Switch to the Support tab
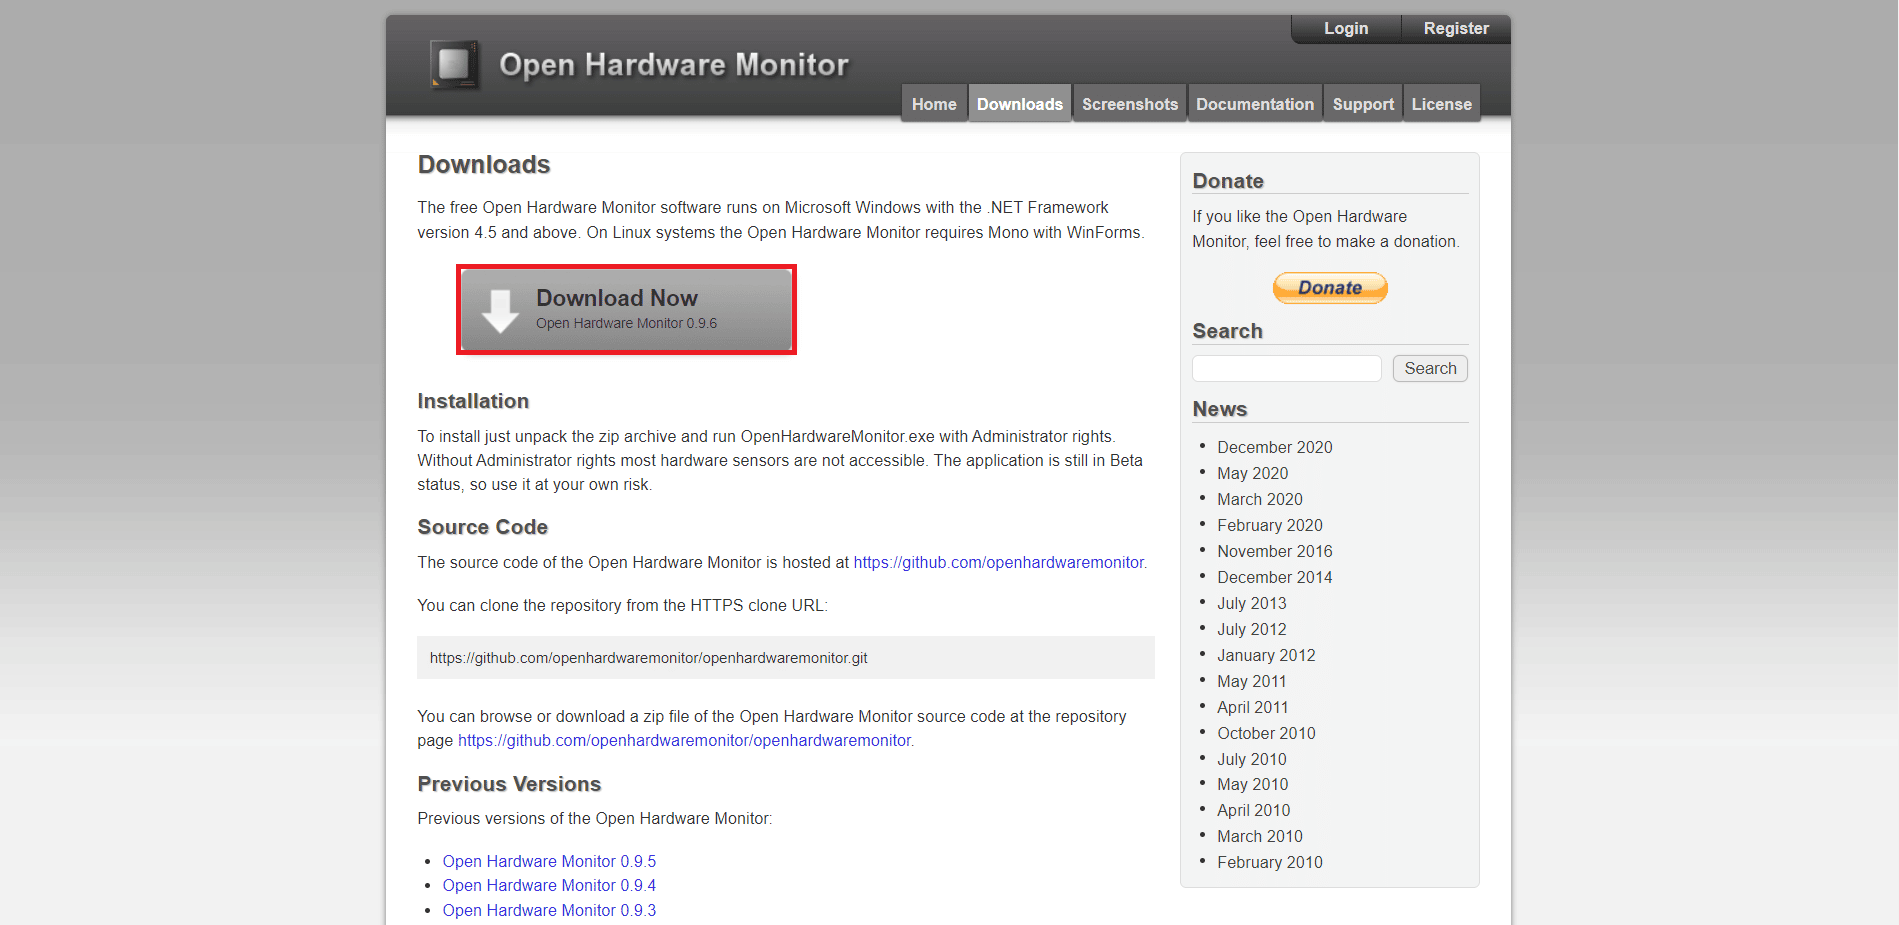Viewport: 1899px width, 925px height. tap(1363, 104)
